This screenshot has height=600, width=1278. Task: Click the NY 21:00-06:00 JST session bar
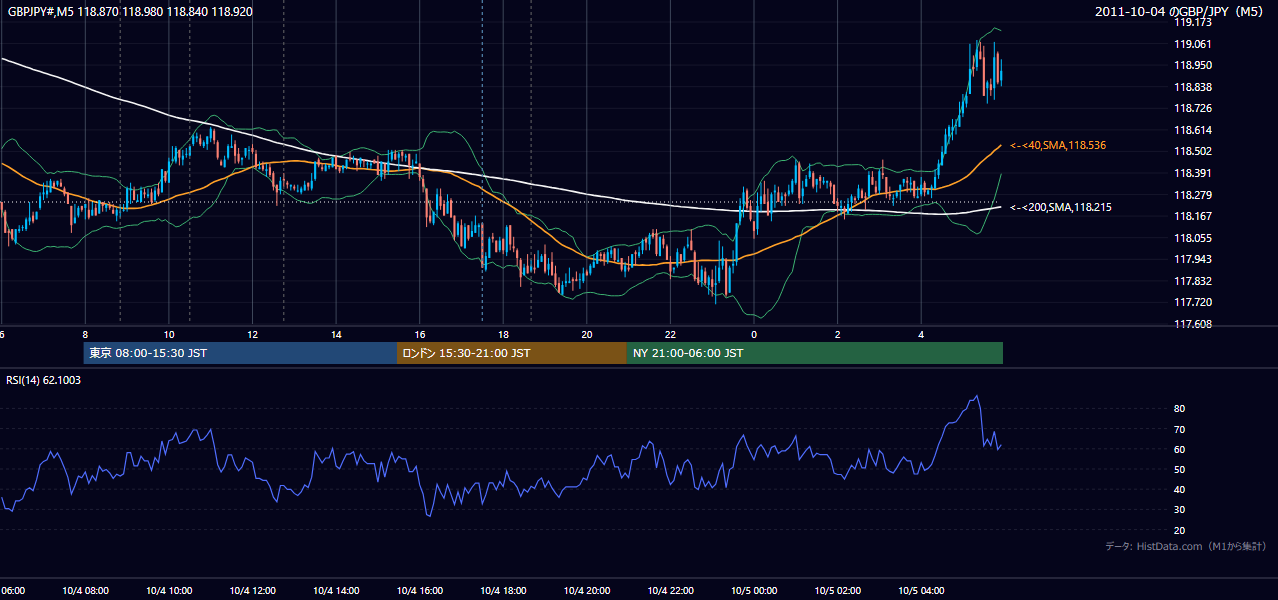coord(815,353)
